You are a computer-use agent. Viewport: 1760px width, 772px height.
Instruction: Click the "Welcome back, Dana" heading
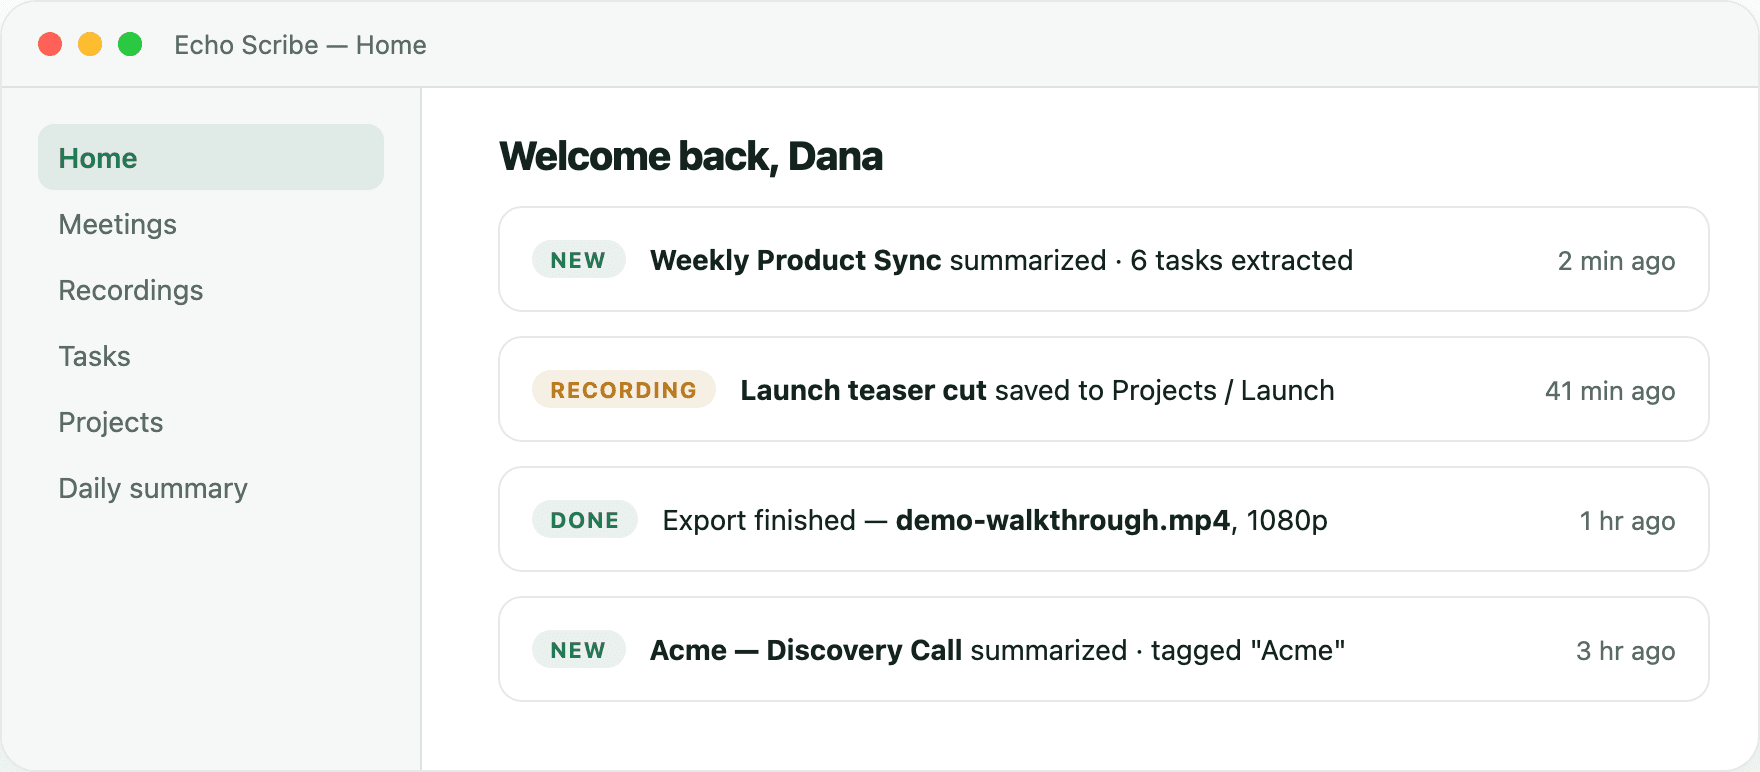pos(691,157)
